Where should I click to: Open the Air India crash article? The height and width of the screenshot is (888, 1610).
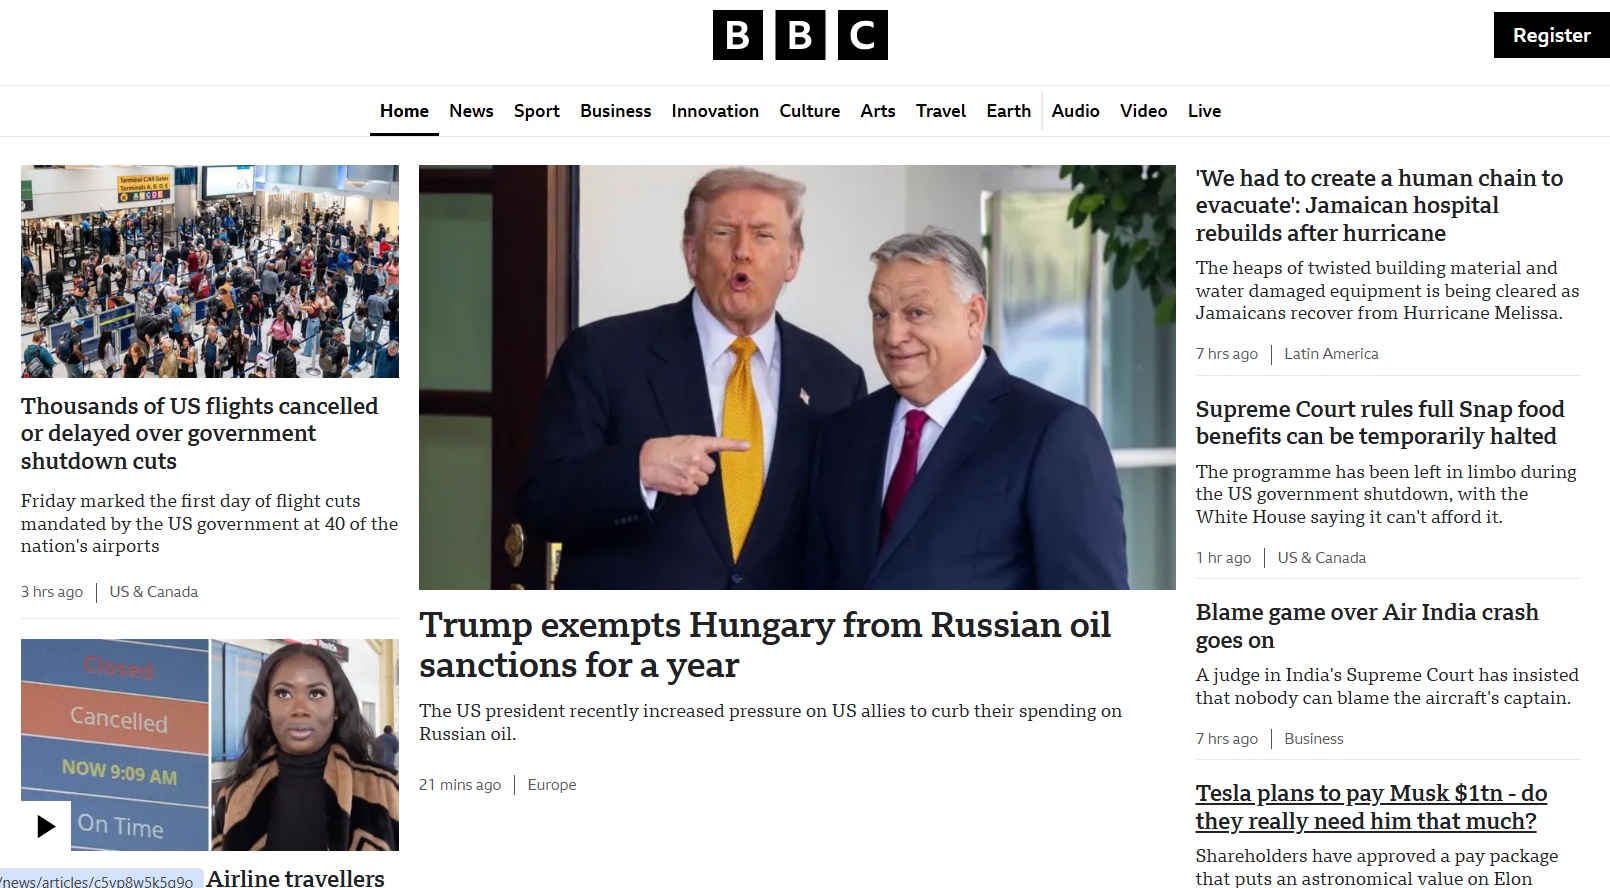click(1367, 626)
